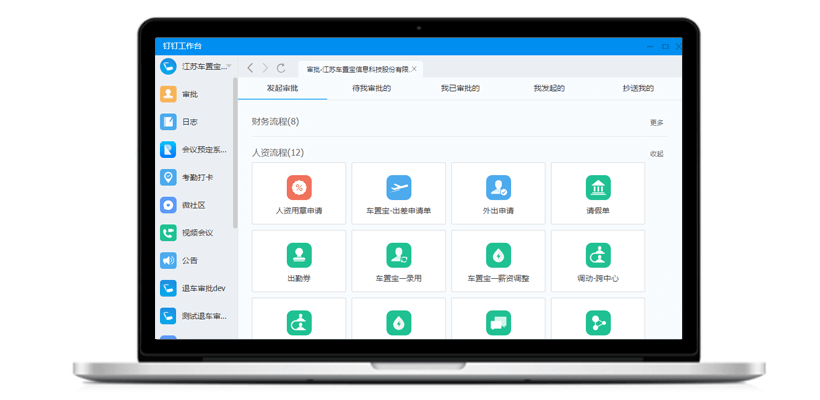Image resolution: width=820 pixels, height=400 pixels.
Task: Open 视频会议 video meeting
Action: (196, 233)
